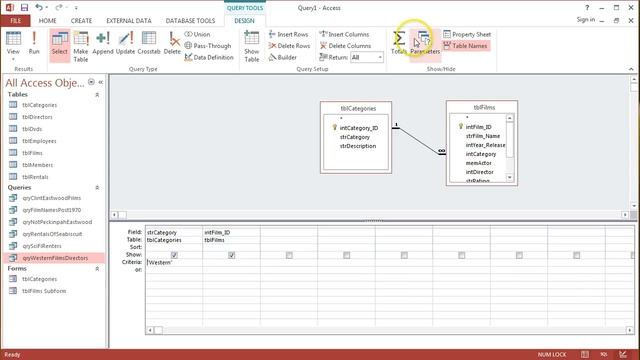This screenshot has height=360, width=640.
Task: Switch to Append query type
Action: pos(103,43)
